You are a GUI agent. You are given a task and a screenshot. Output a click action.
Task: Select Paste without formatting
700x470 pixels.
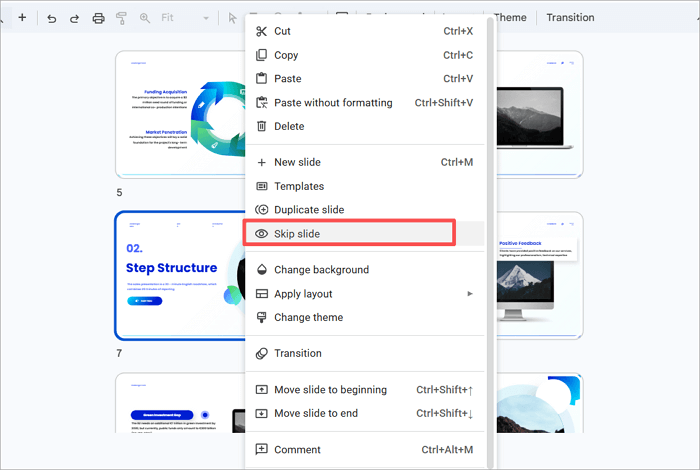tap(365, 103)
